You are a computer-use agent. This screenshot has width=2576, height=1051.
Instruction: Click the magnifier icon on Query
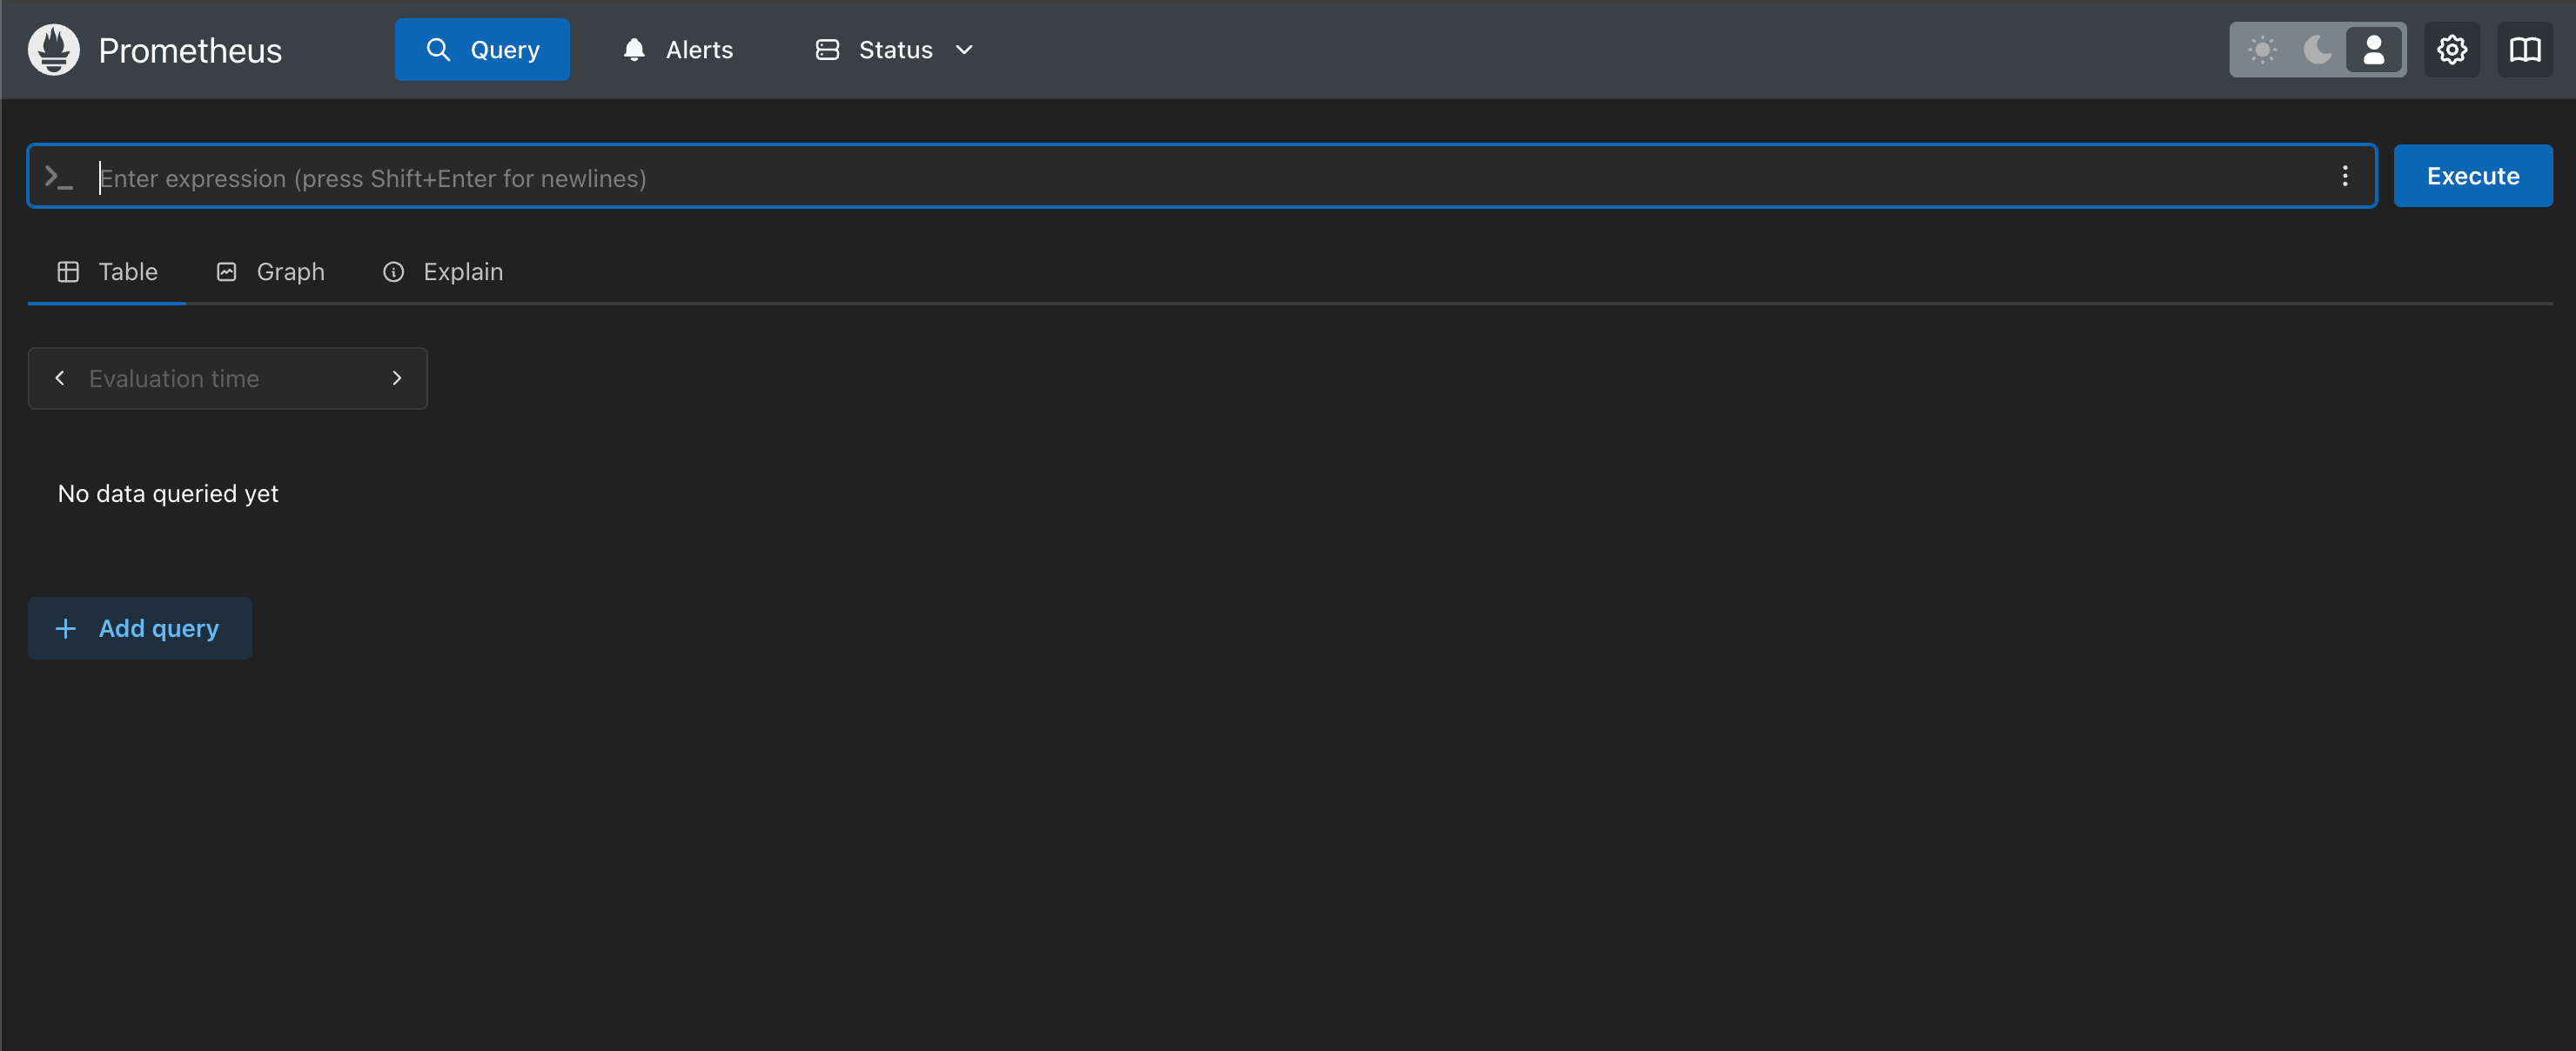point(438,50)
